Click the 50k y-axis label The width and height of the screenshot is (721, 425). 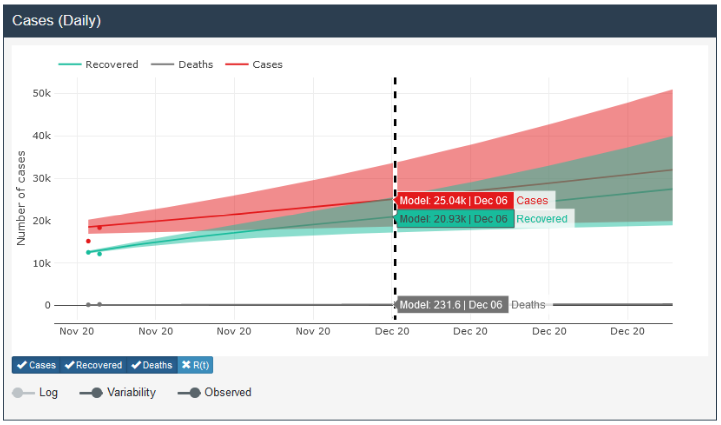click(x=42, y=93)
